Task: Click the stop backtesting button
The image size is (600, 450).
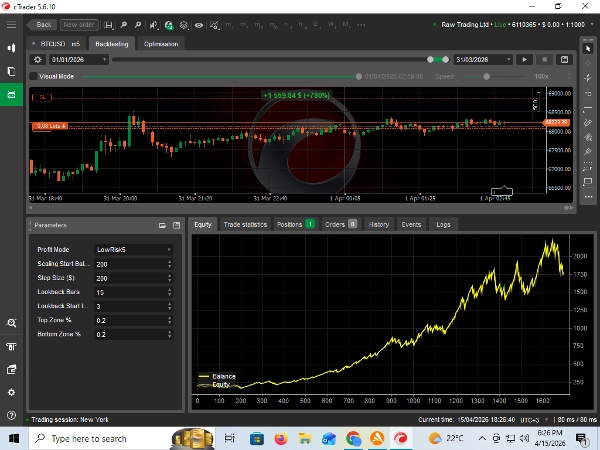Action: coord(545,60)
